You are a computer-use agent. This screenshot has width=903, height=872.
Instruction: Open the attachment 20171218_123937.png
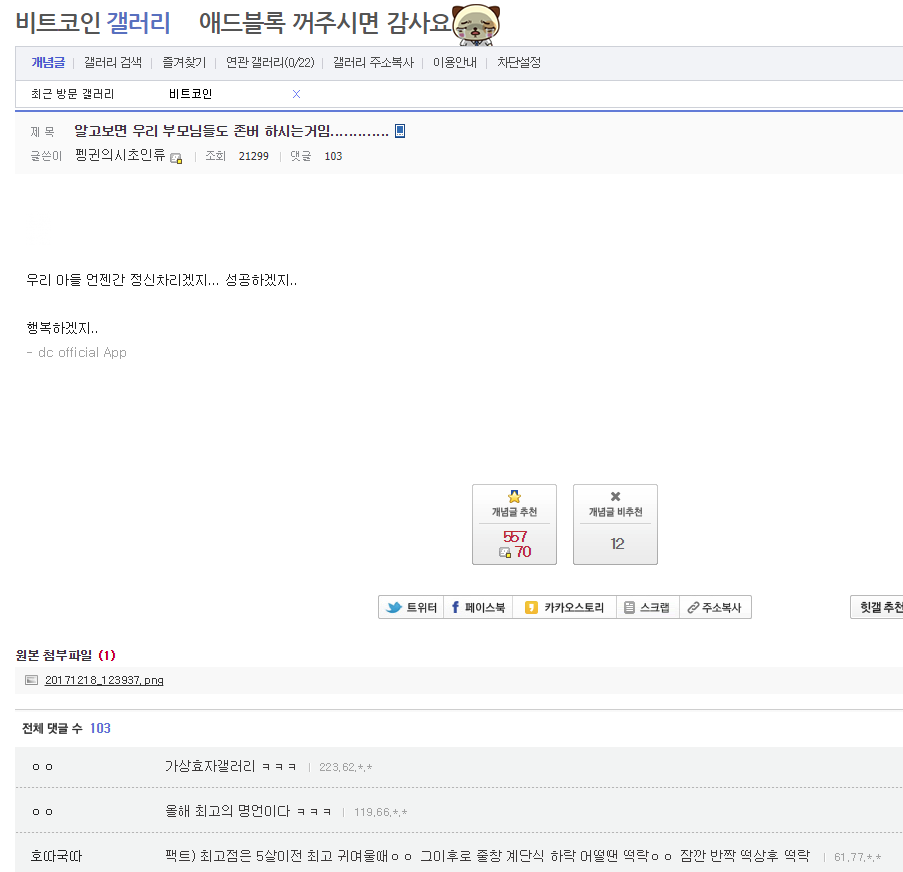(x=103, y=679)
